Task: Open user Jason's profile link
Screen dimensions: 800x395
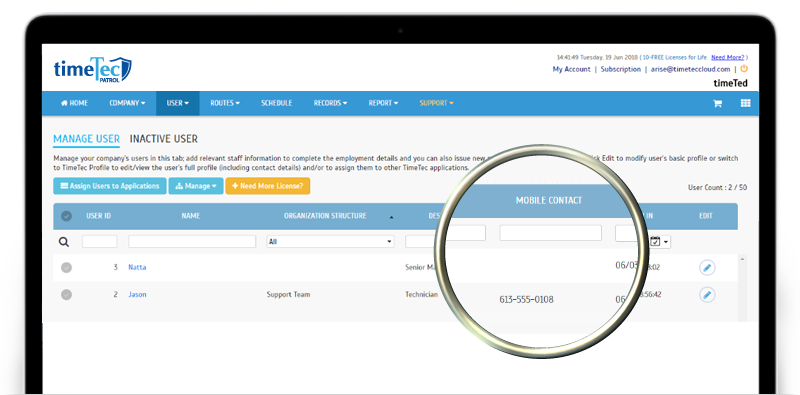Action: coord(137,294)
